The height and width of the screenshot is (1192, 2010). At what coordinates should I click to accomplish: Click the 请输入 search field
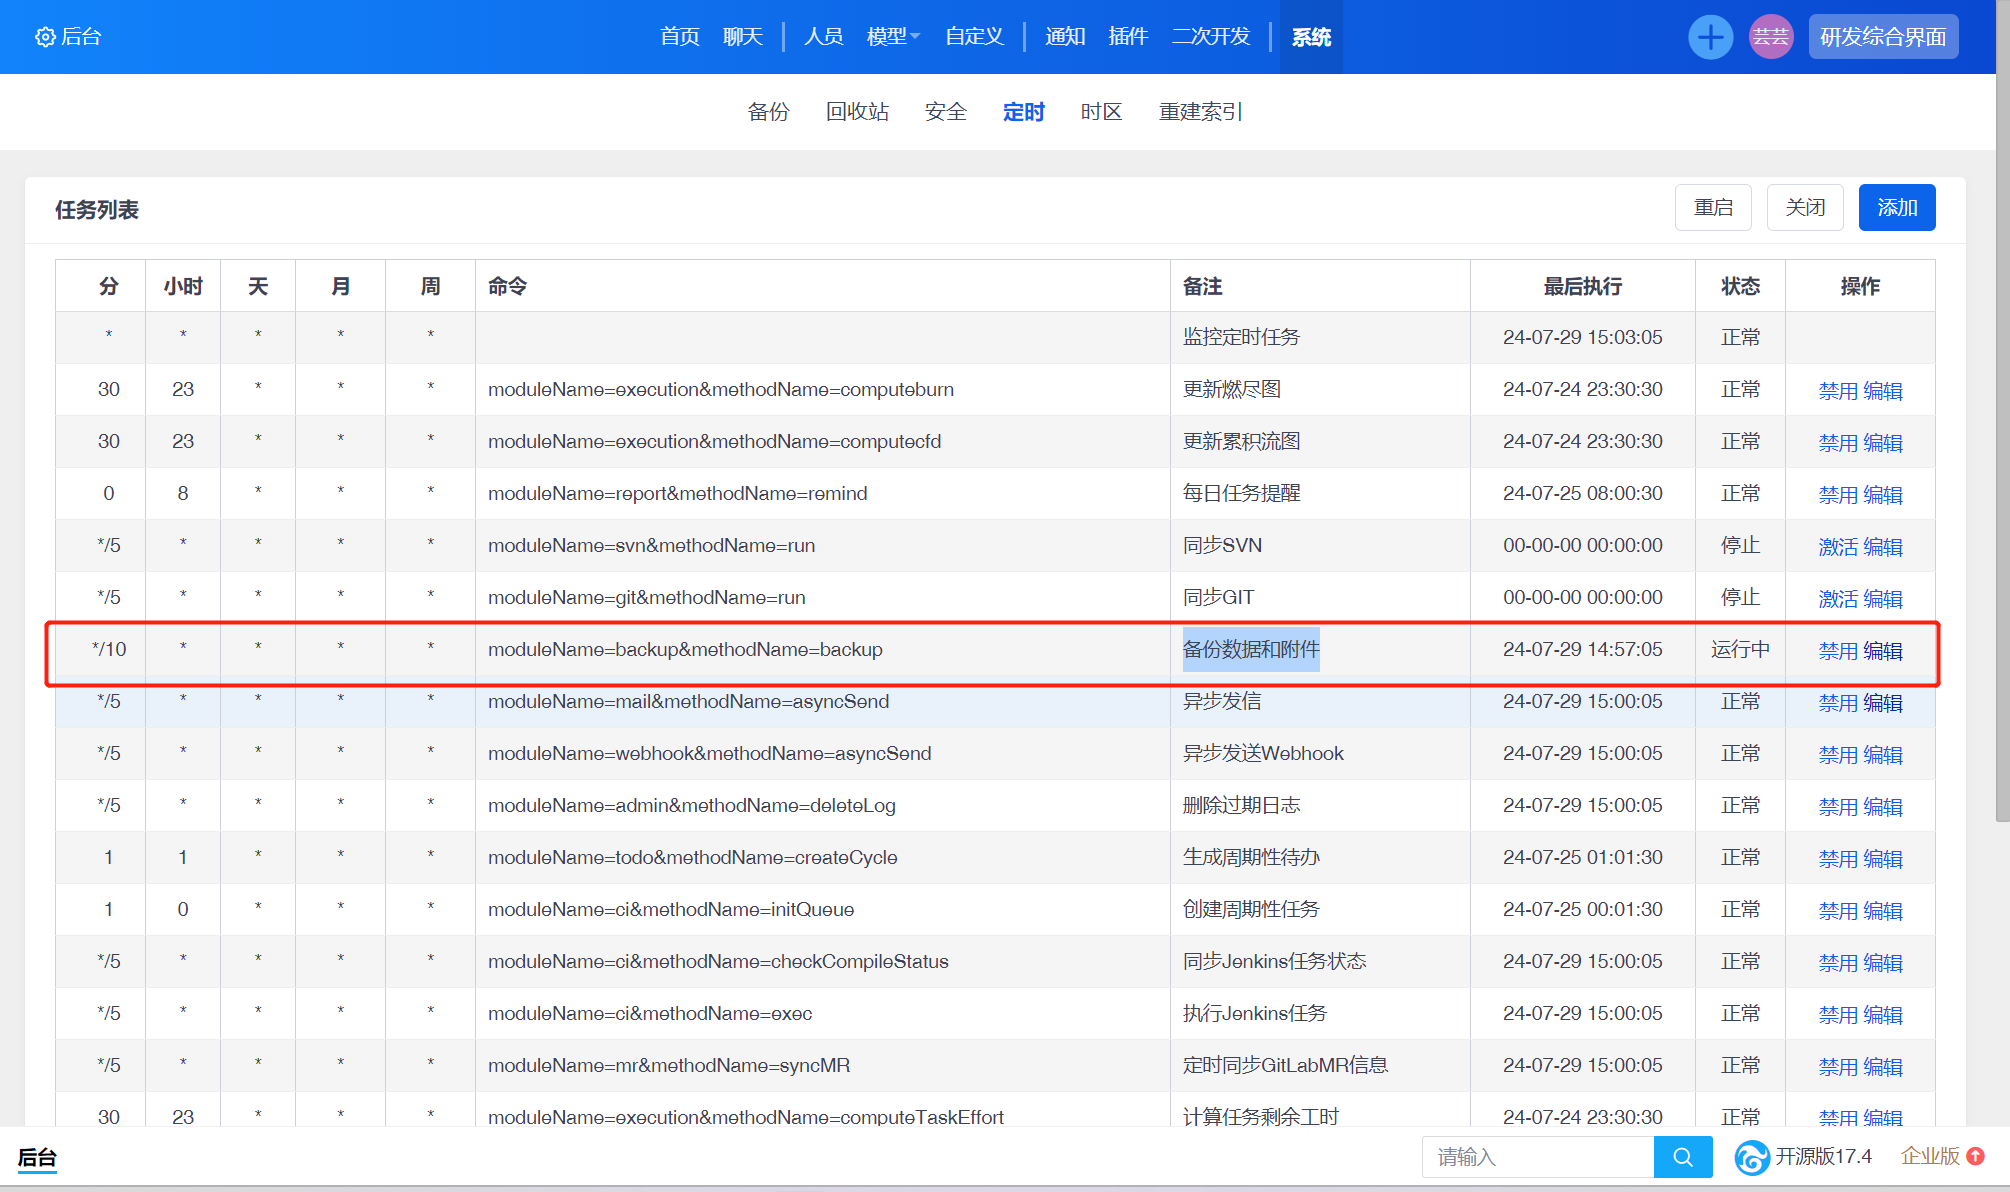[x=1537, y=1157]
